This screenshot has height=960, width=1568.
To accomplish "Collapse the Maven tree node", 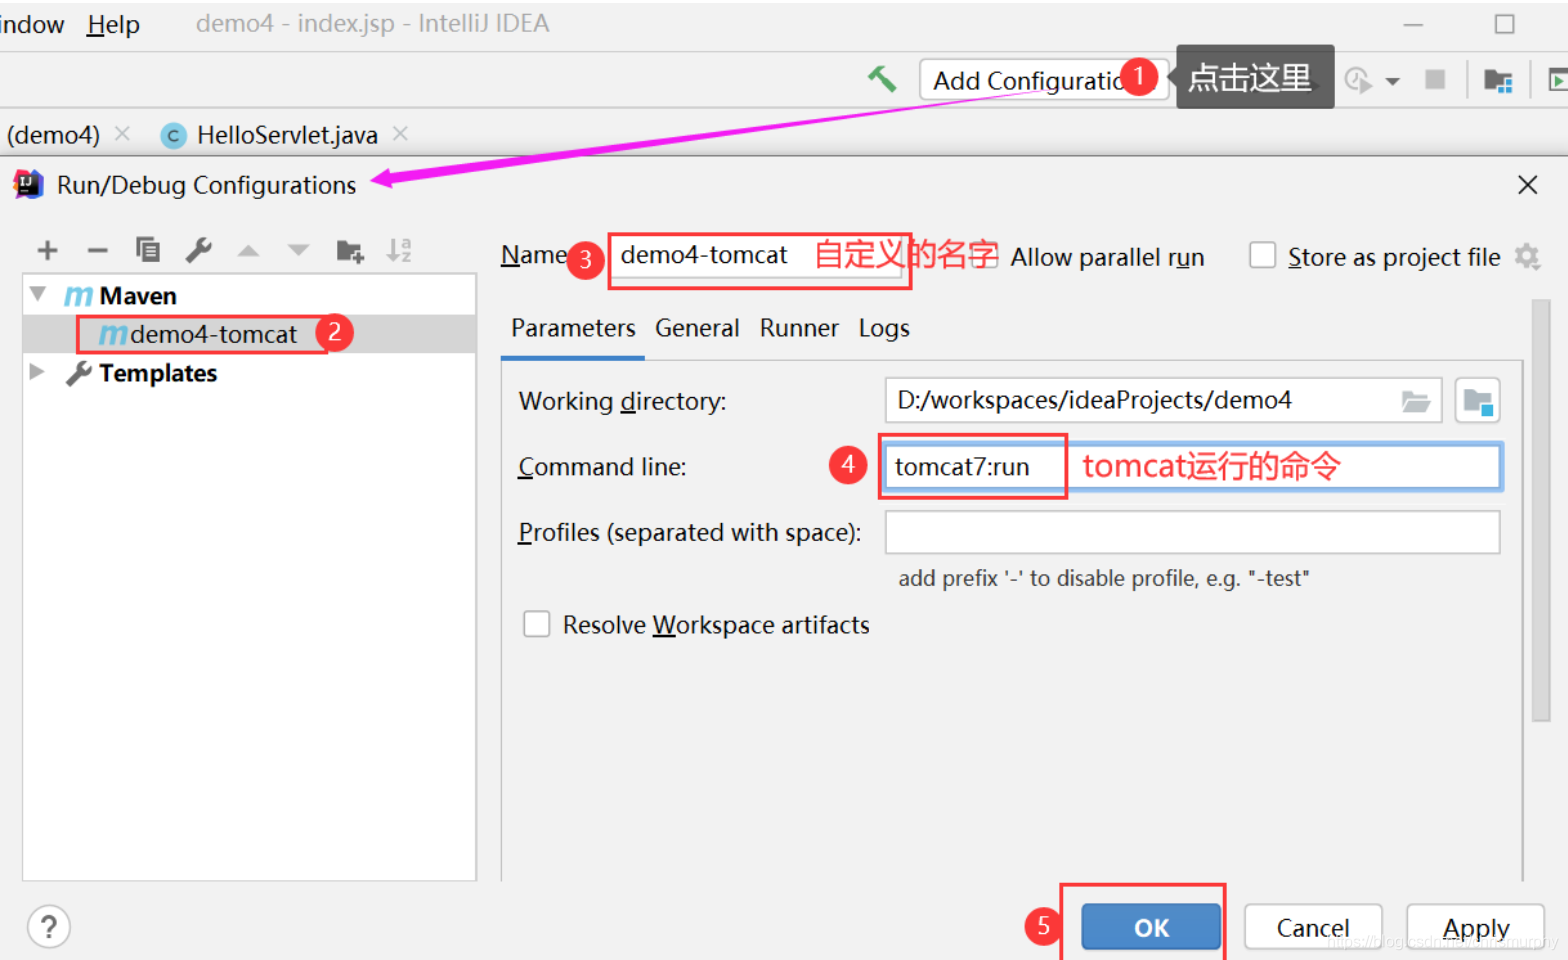I will click(x=38, y=294).
